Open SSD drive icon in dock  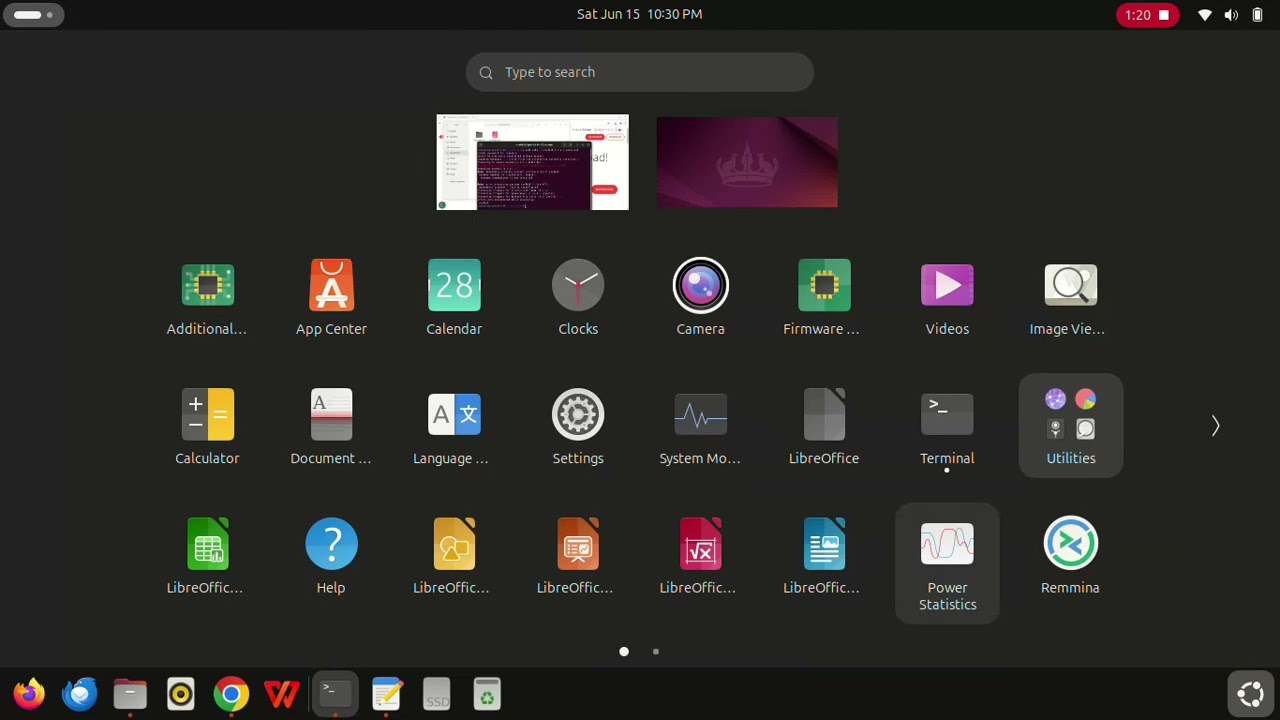coord(437,694)
